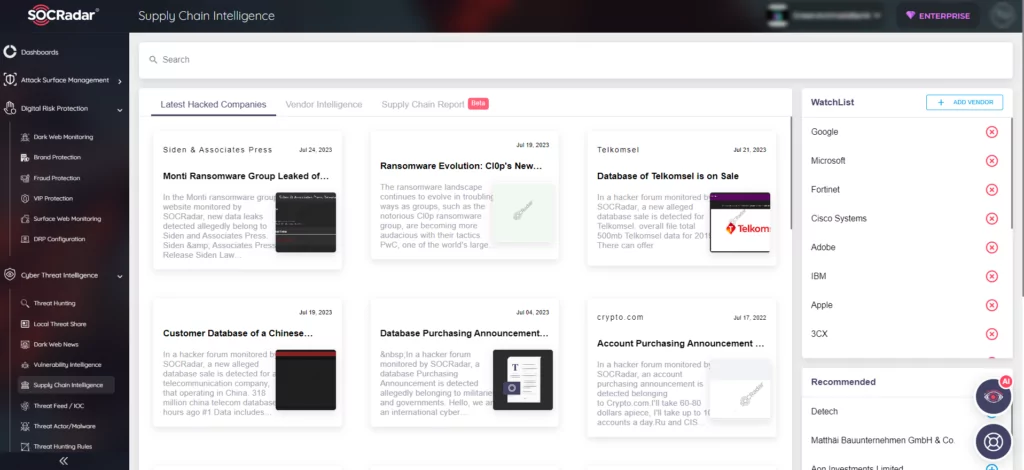Switch to the Vendor Intelligence tab
Viewport: 1024px width, 470px height.
click(x=323, y=104)
